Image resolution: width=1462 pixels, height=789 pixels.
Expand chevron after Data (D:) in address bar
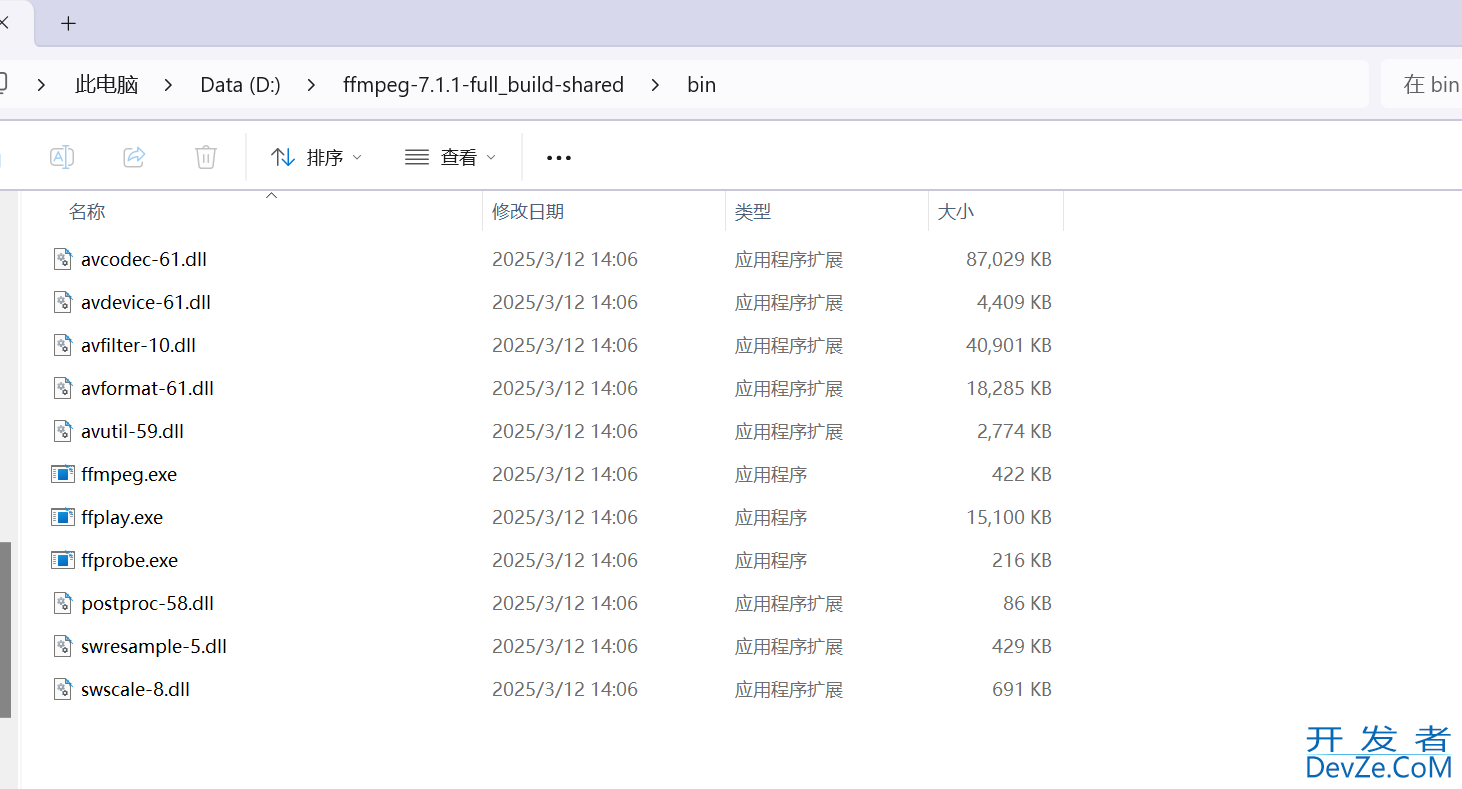(x=311, y=85)
